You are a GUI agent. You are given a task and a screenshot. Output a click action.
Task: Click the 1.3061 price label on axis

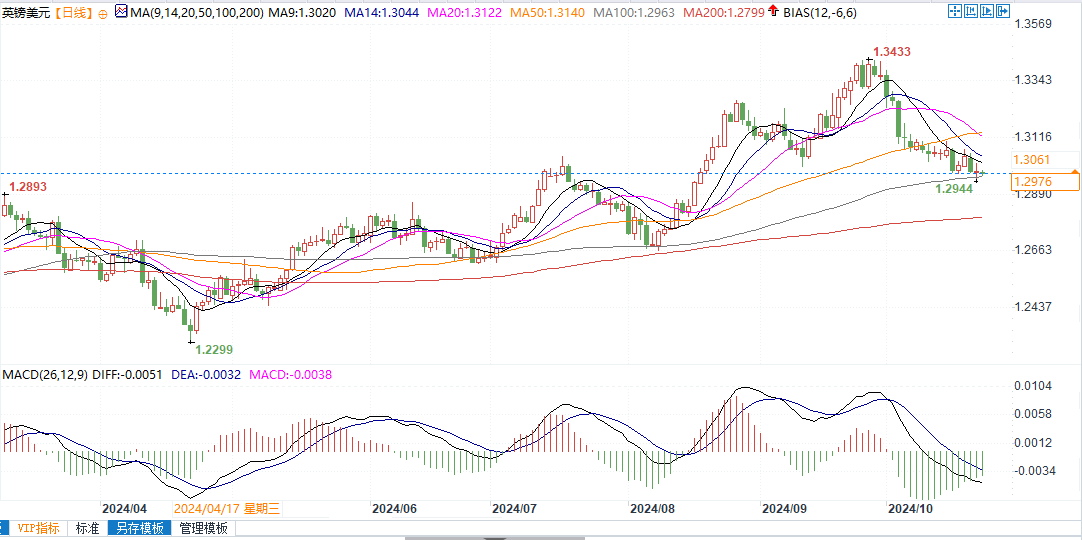(1031, 160)
